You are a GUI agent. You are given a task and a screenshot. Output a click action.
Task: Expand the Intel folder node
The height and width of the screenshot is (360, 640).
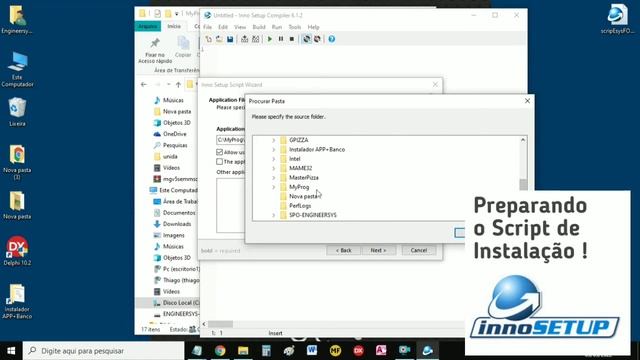pyautogui.click(x=274, y=159)
